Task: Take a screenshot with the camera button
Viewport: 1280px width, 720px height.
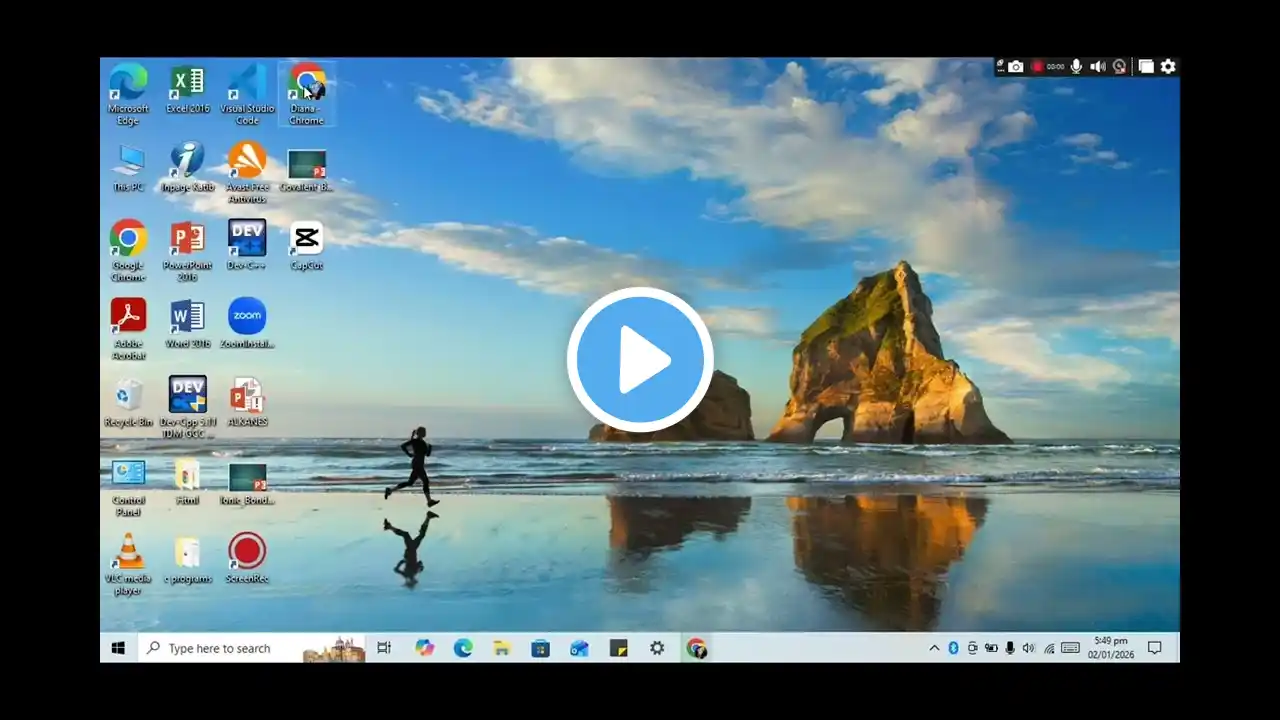Action: click(1016, 67)
